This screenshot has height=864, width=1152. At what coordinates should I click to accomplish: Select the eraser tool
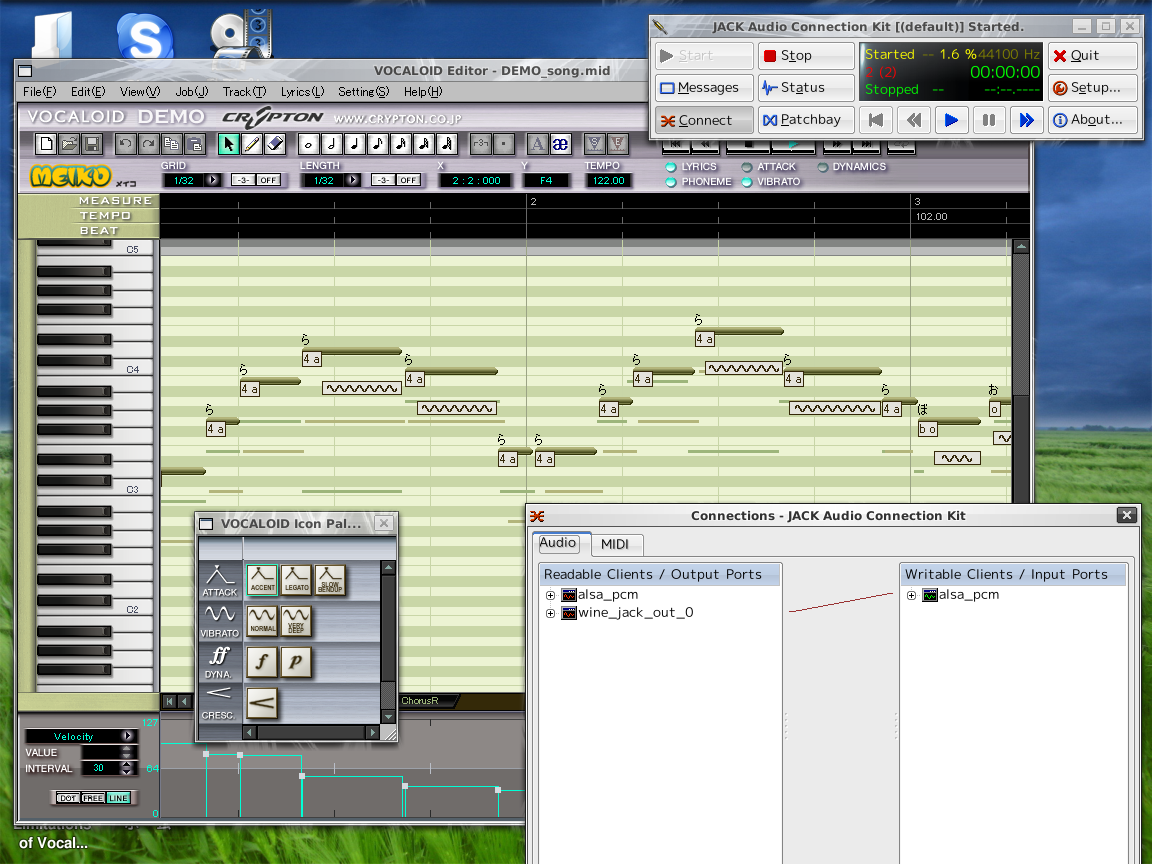point(275,143)
